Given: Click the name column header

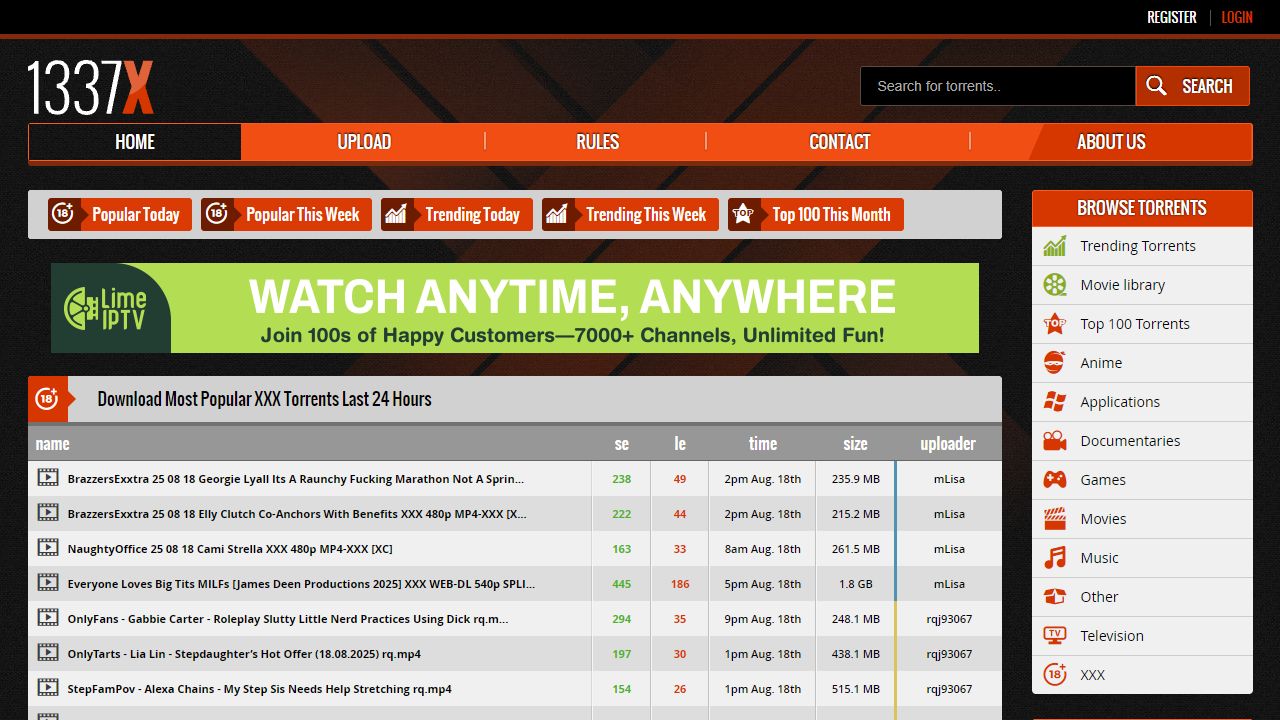Looking at the screenshot, I should (x=53, y=444).
